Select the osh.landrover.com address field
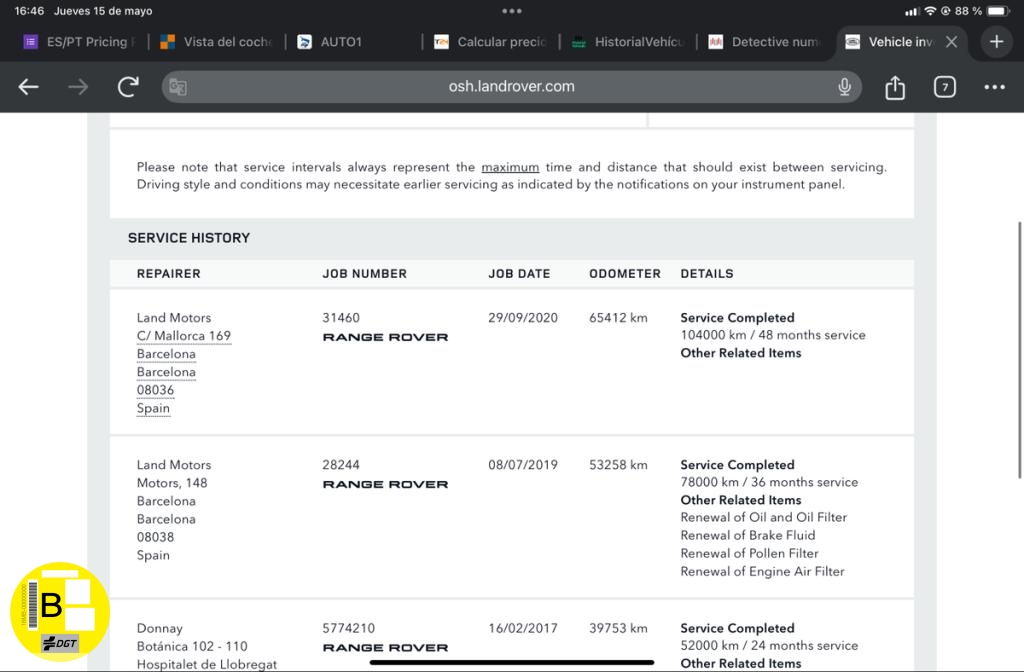The height and width of the screenshot is (672, 1024). pyautogui.click(x=511, y=86)
